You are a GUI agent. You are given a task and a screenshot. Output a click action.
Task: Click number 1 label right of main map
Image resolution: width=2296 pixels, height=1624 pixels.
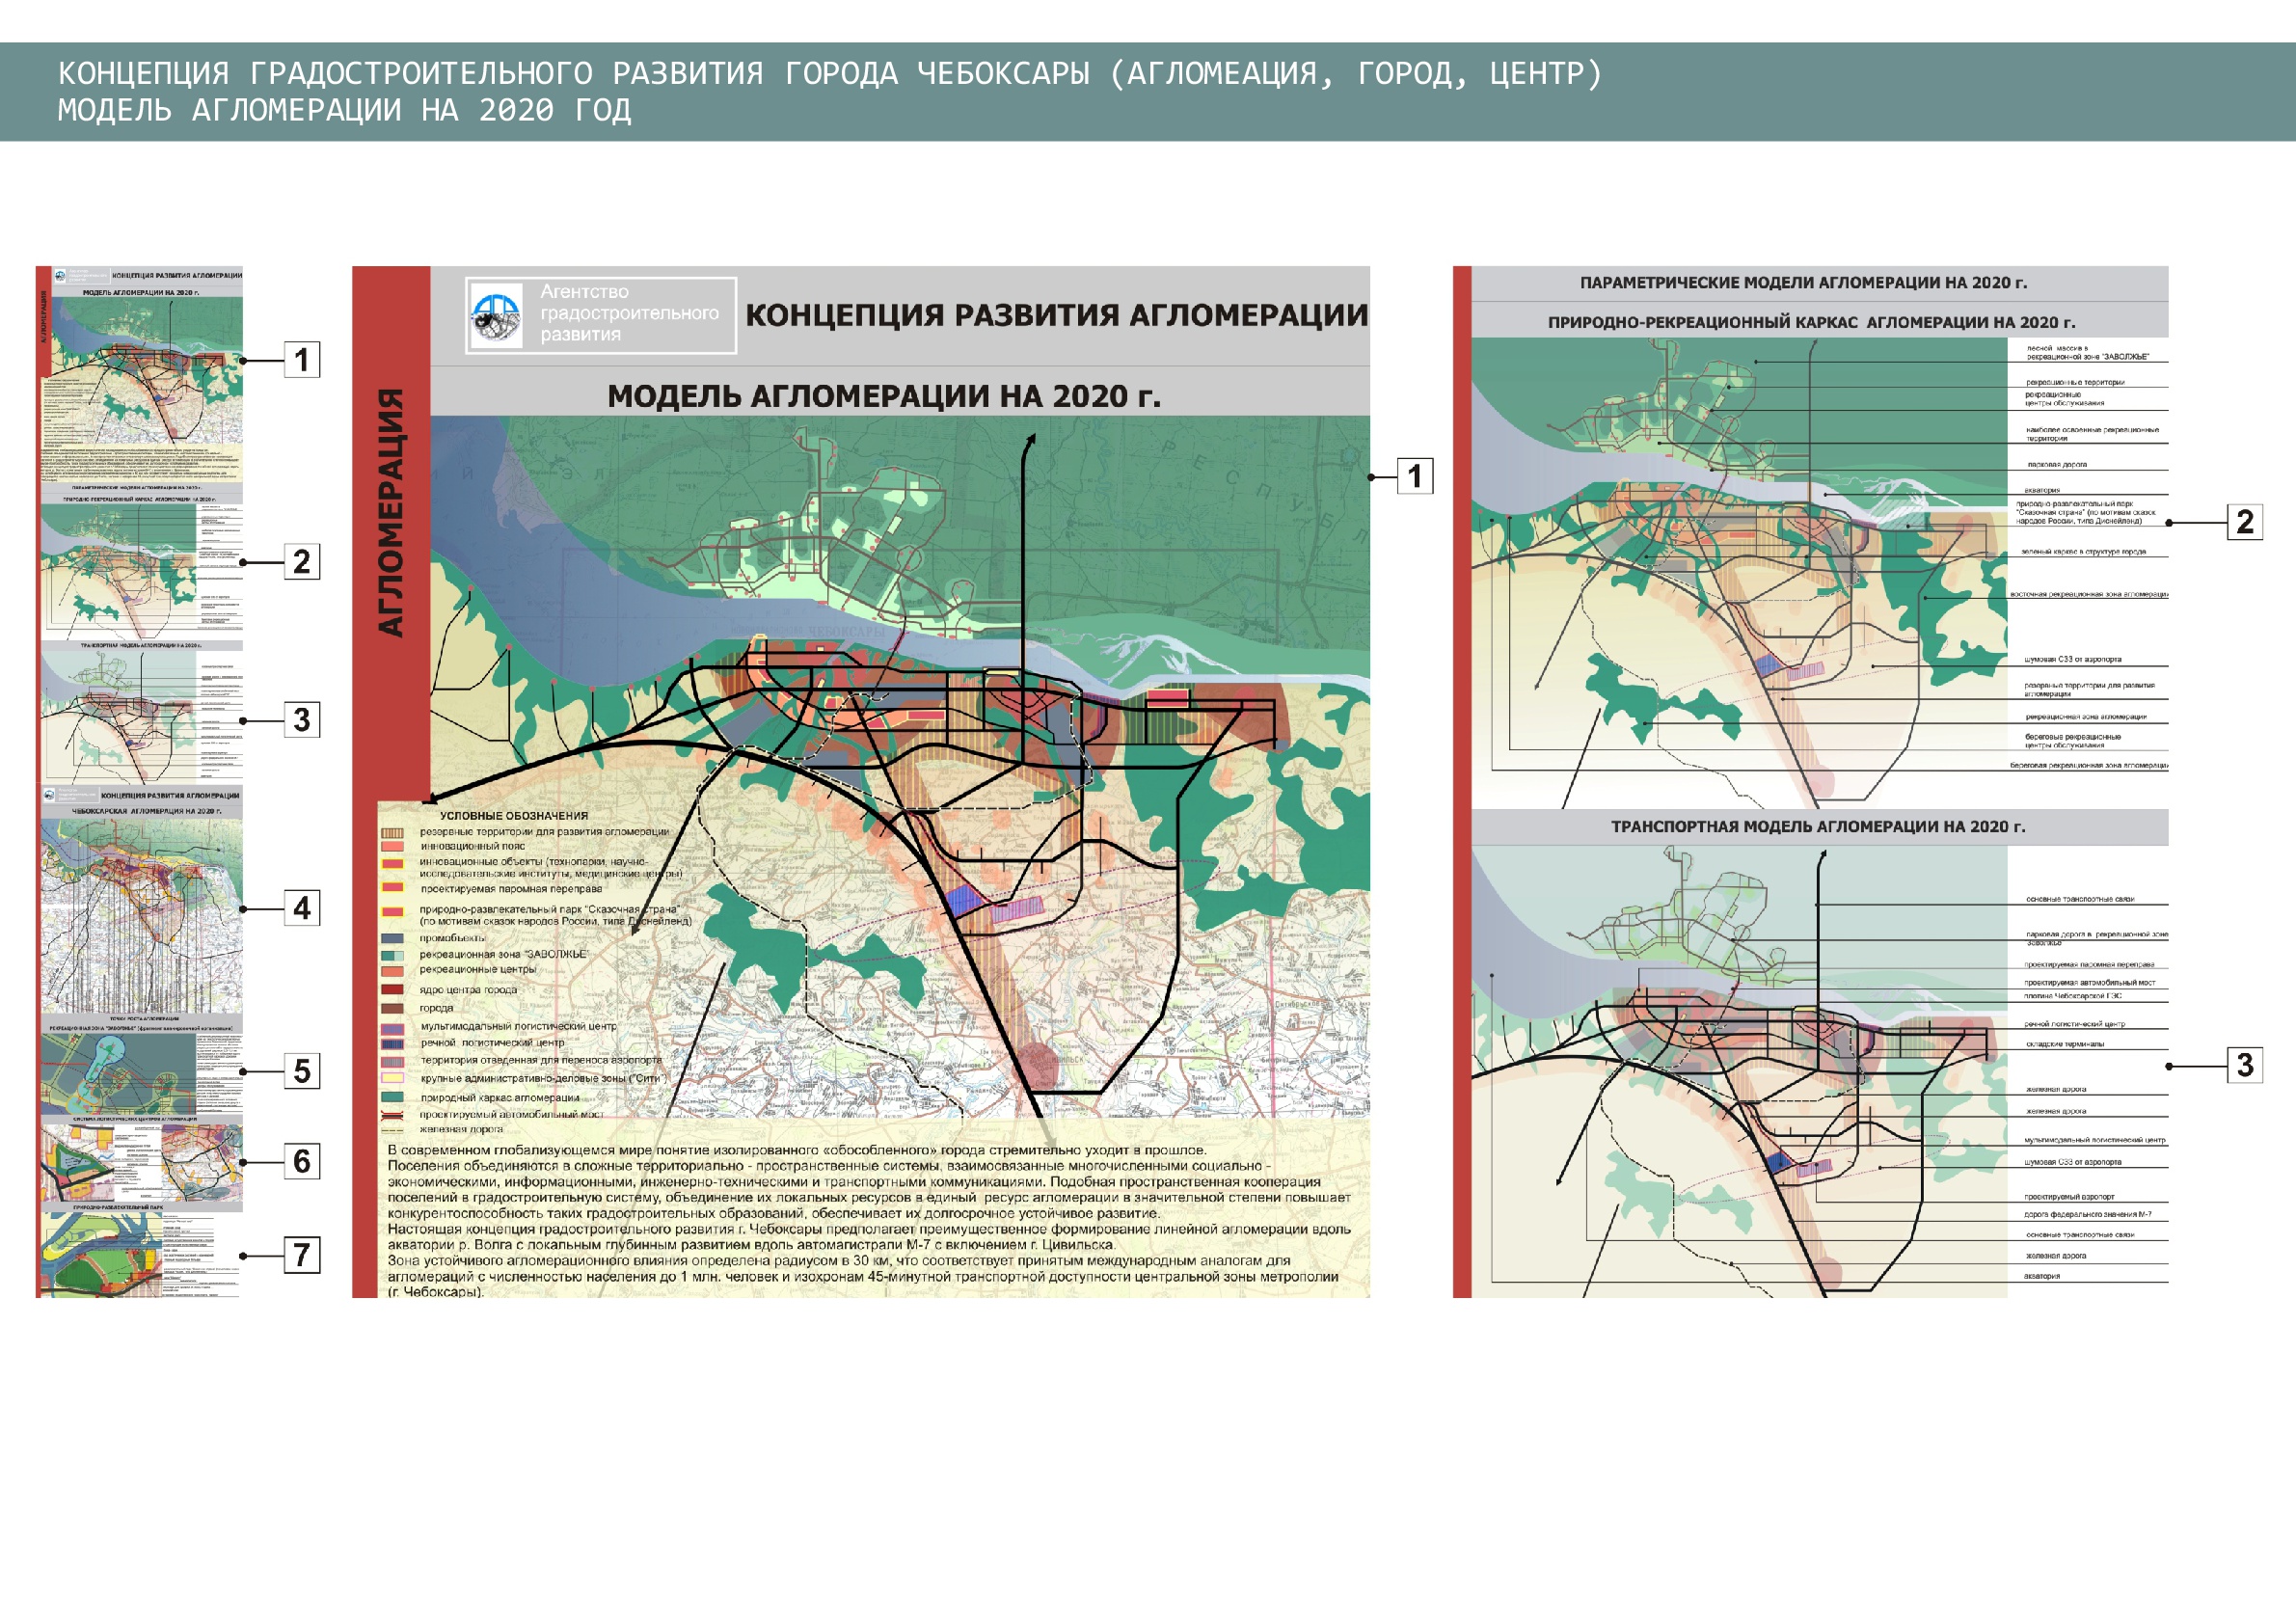point(1414,476)
